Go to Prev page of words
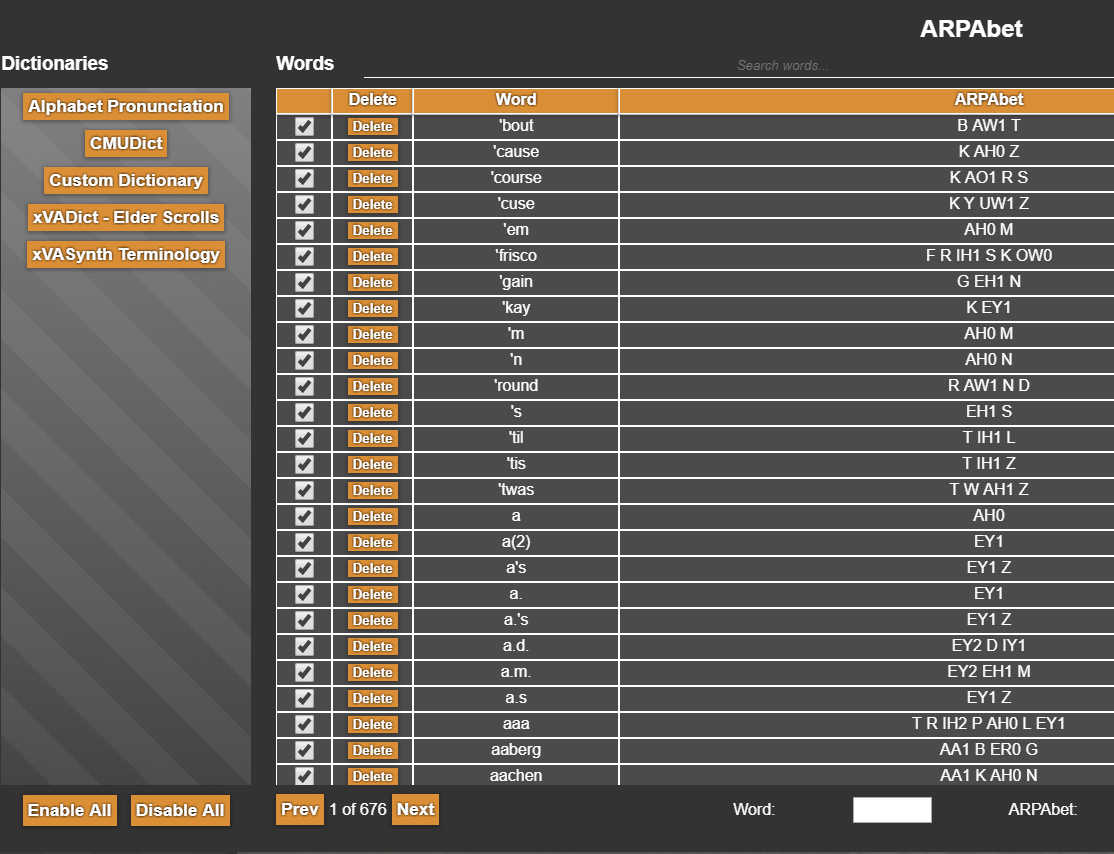 [x=299, y=810]
